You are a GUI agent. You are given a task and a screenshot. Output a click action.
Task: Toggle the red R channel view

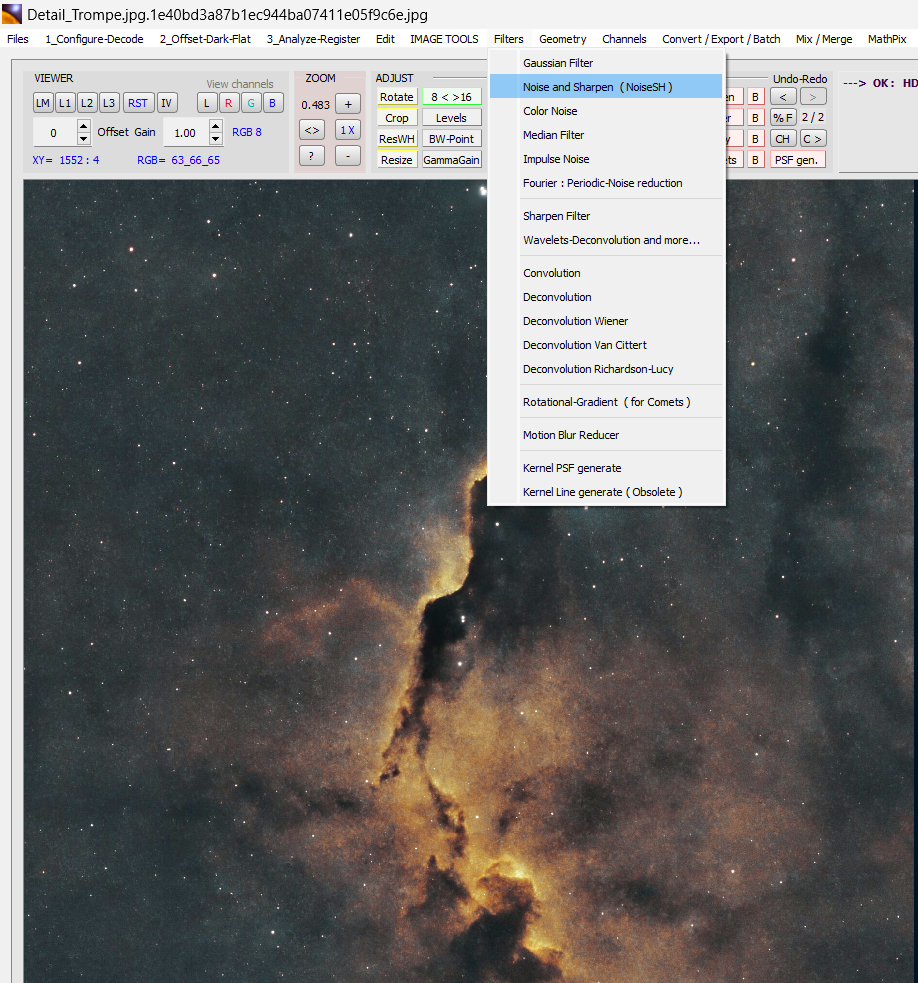pos(229,103)
